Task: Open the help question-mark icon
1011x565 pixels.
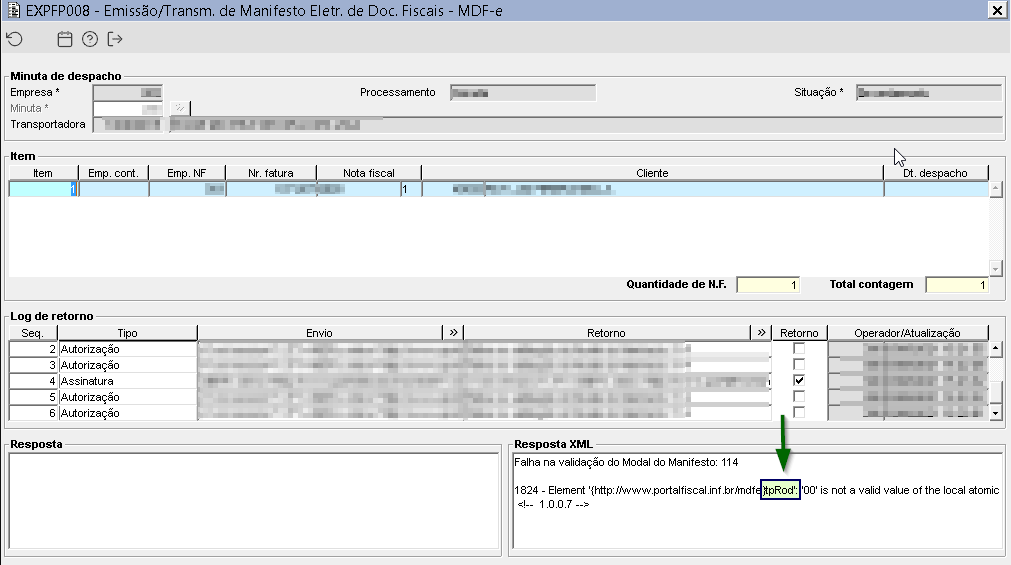Action: pos(90,39)
